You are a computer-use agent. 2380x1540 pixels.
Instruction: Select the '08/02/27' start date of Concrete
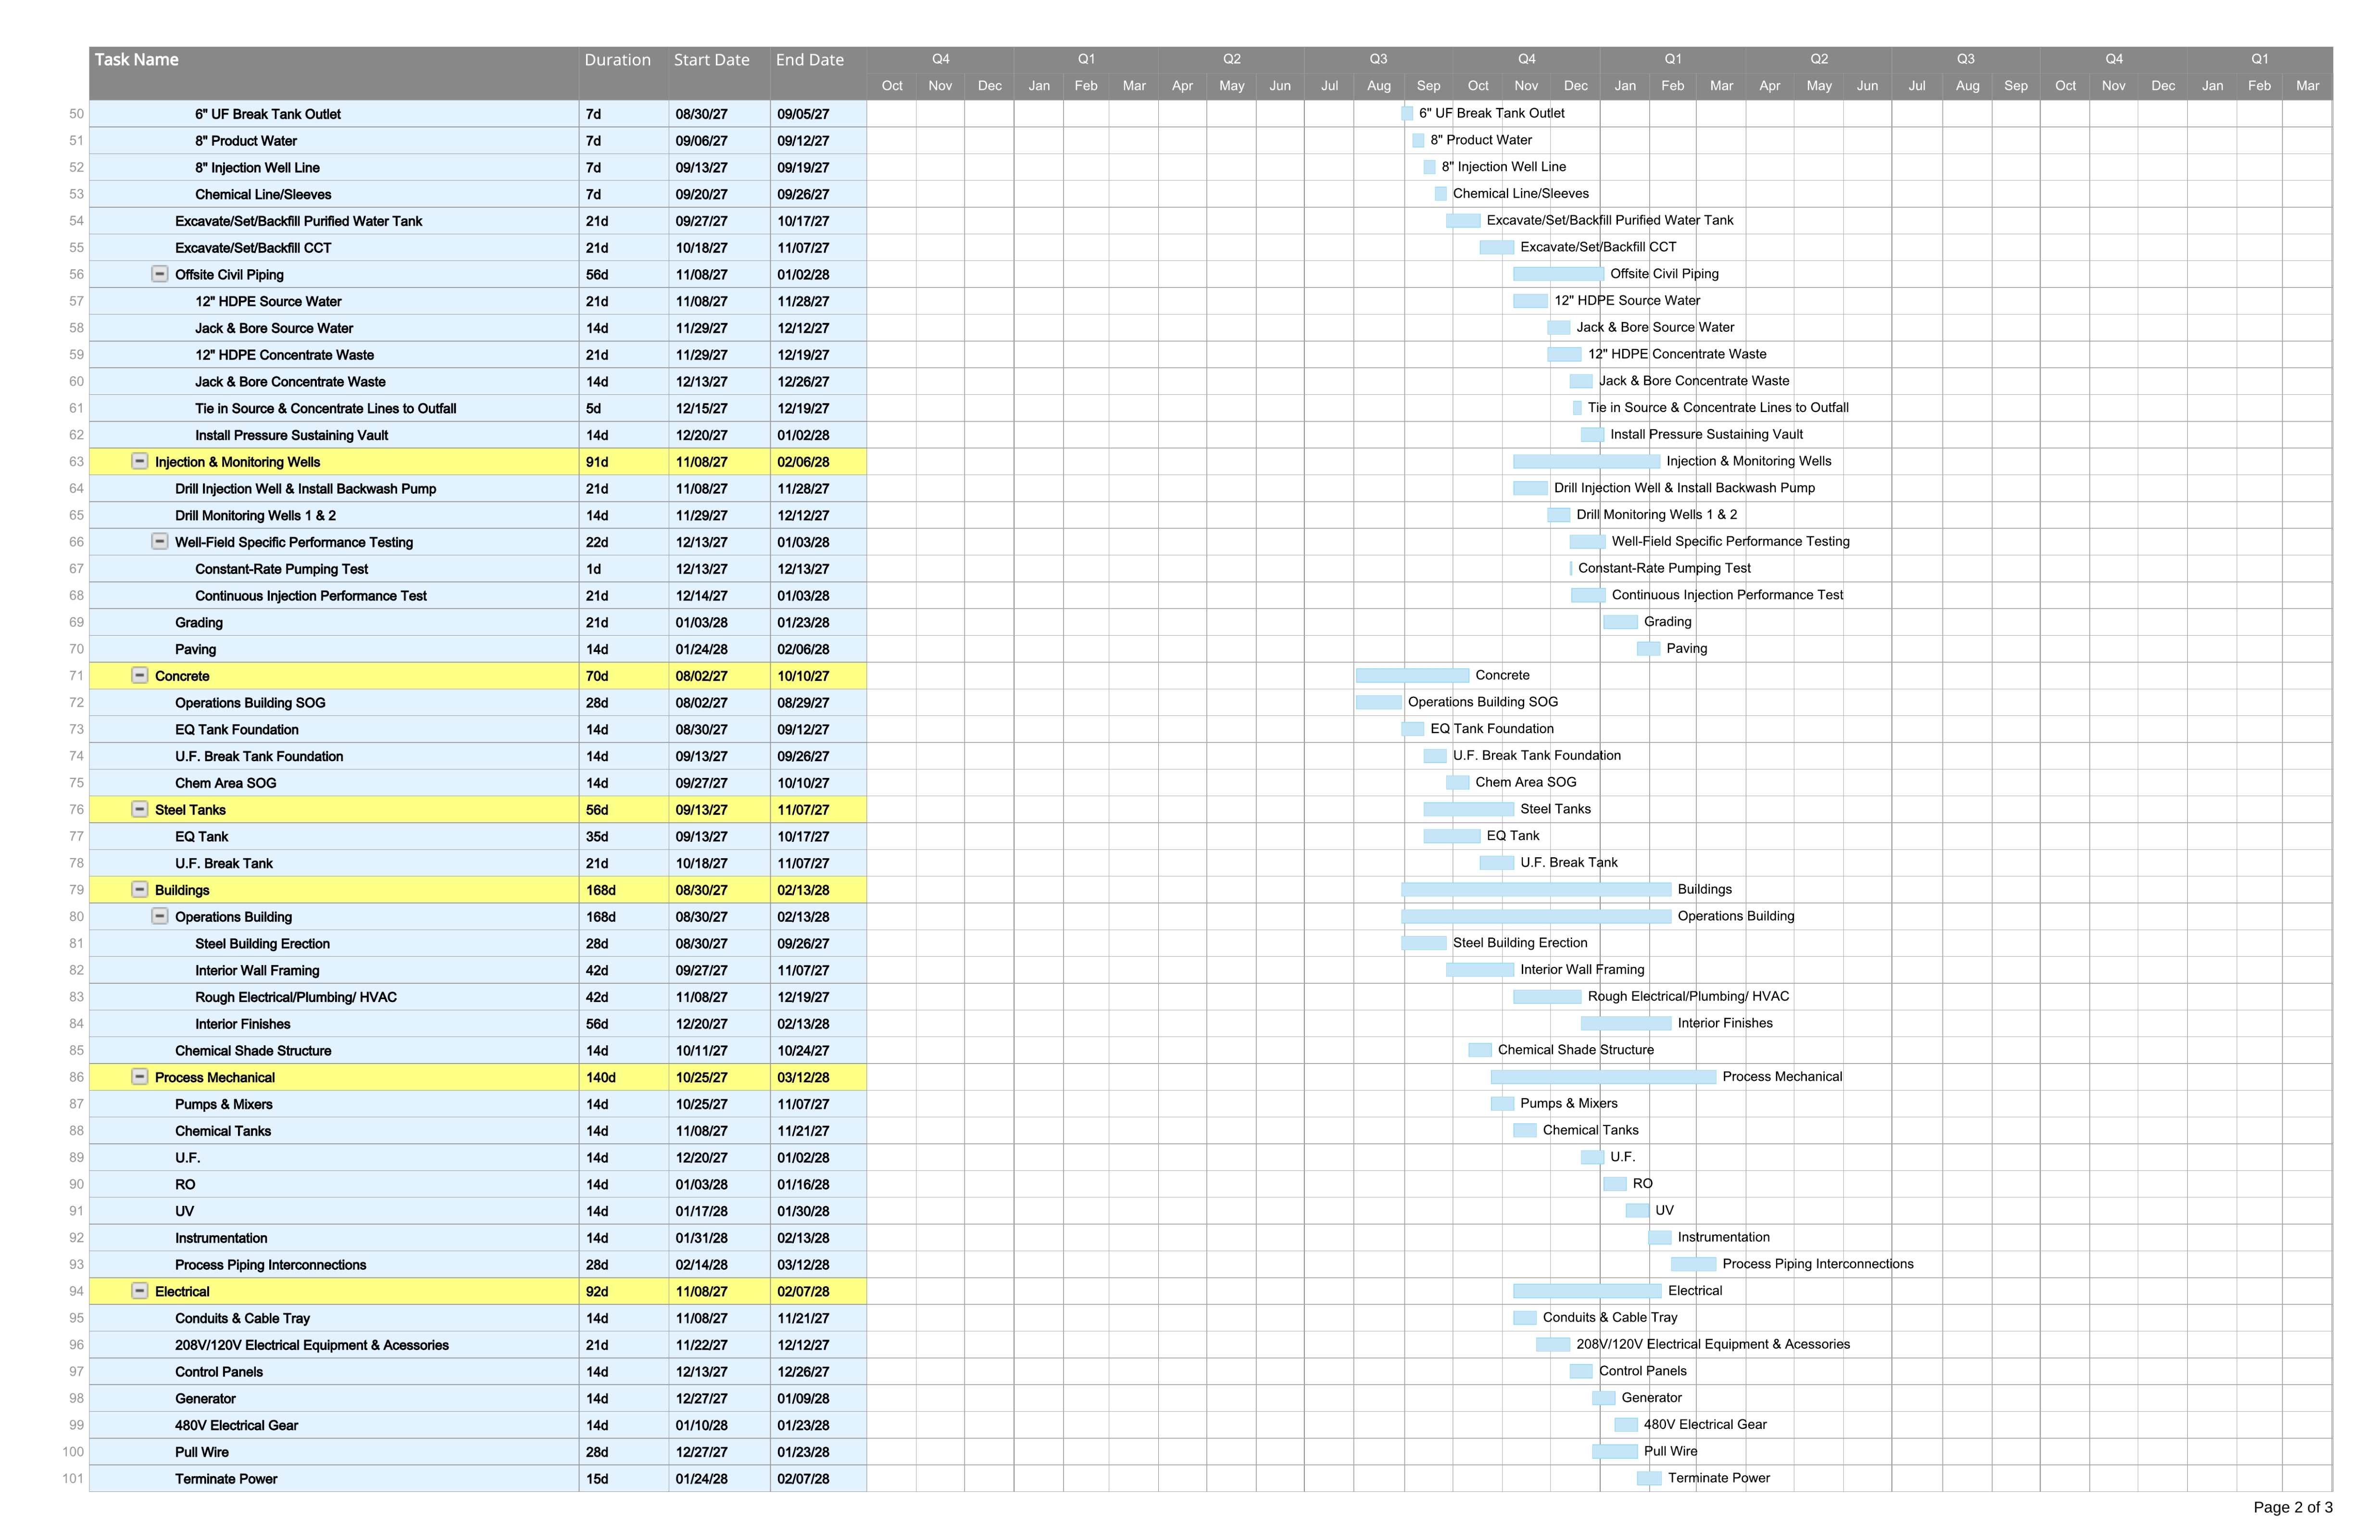[x=720, y=675]
